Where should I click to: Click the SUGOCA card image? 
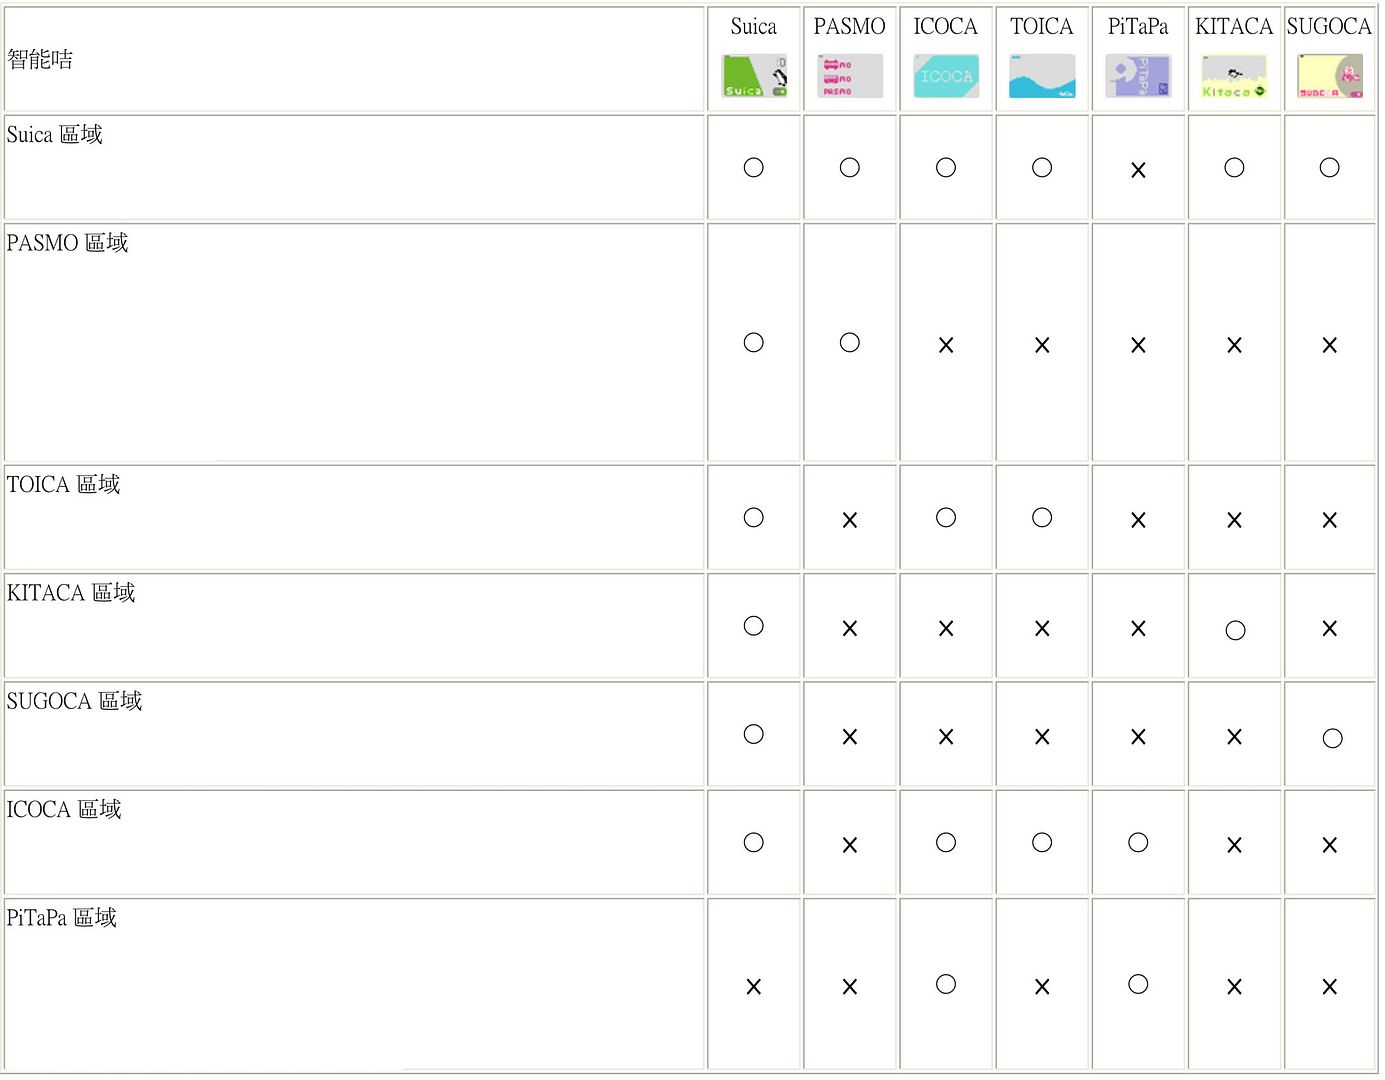[x=1329, y=77]
